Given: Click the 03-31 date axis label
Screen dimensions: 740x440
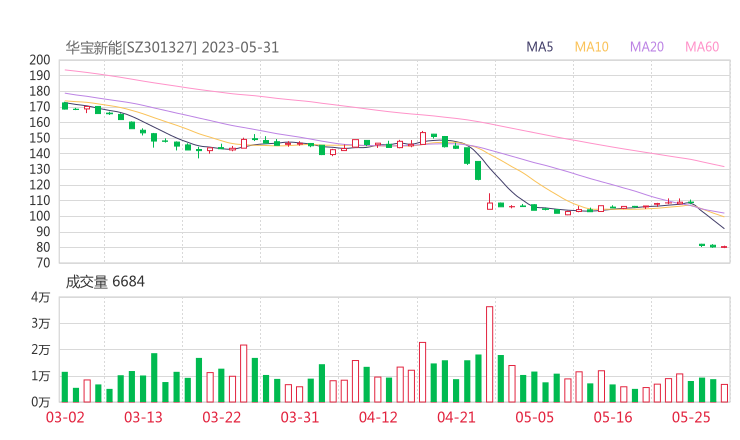Looking at the screenshot, I should (300, 417).
